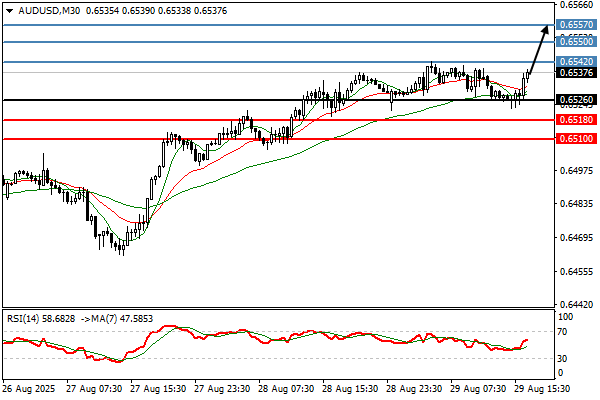
Task: Select the current price 0.65376 label
Action: pos(576,72)
